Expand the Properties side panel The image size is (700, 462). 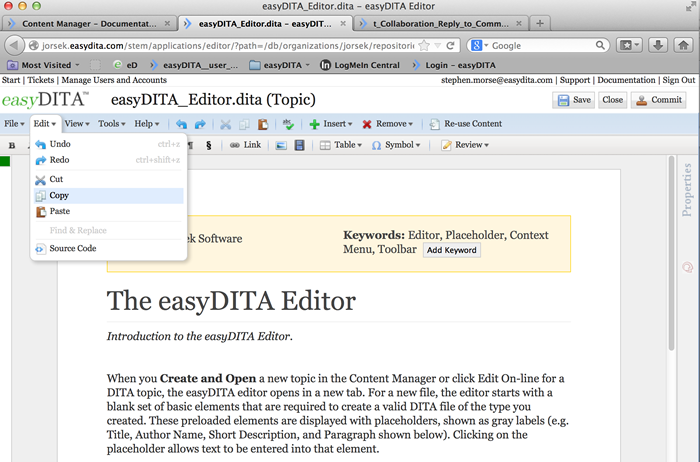click(x=687, y=190)
